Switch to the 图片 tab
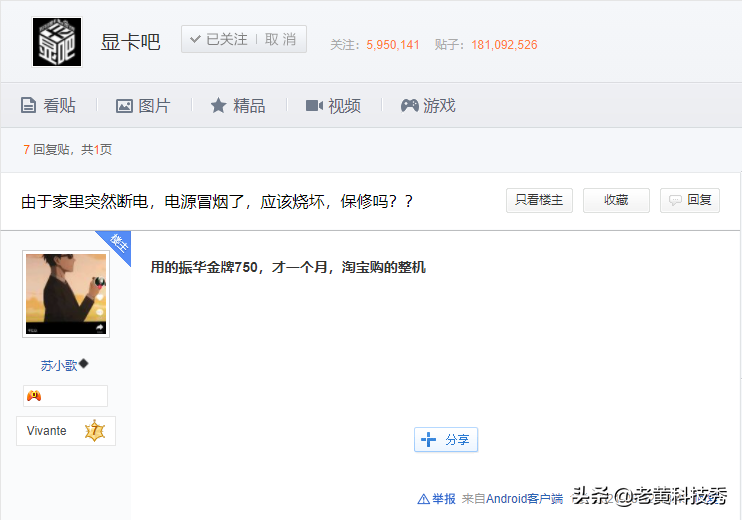The width and height of the screenshot is (742, 520). pyautogui.click(x=143, y=105)
